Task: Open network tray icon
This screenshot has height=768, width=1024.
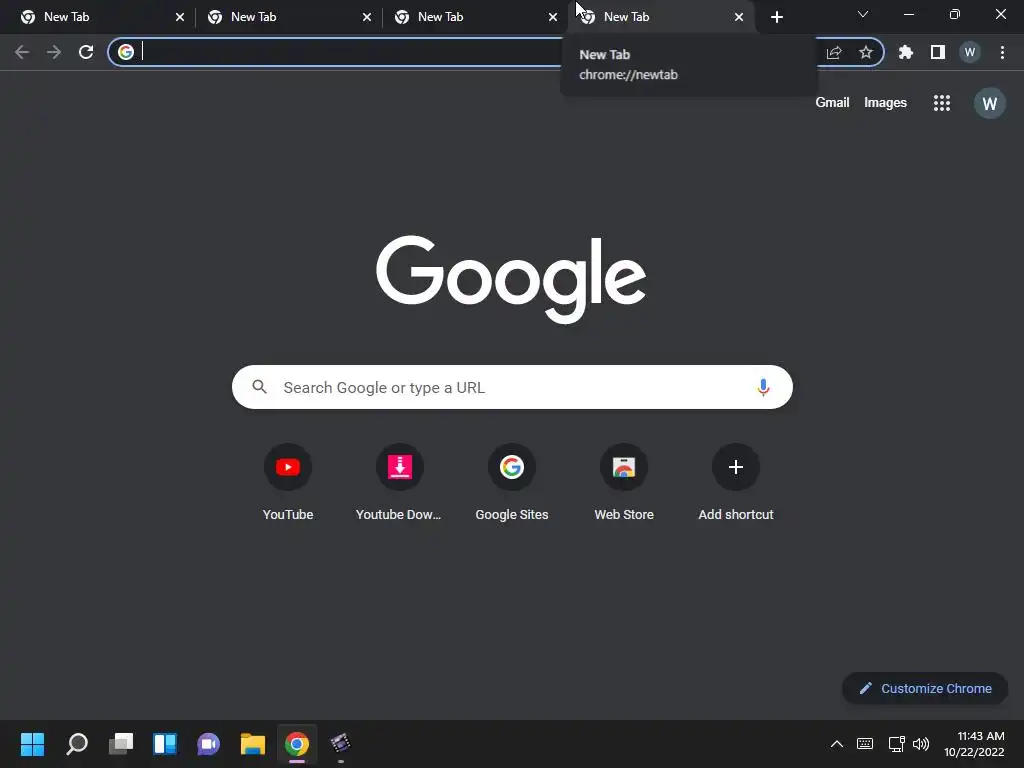Action: pos(896,744)
